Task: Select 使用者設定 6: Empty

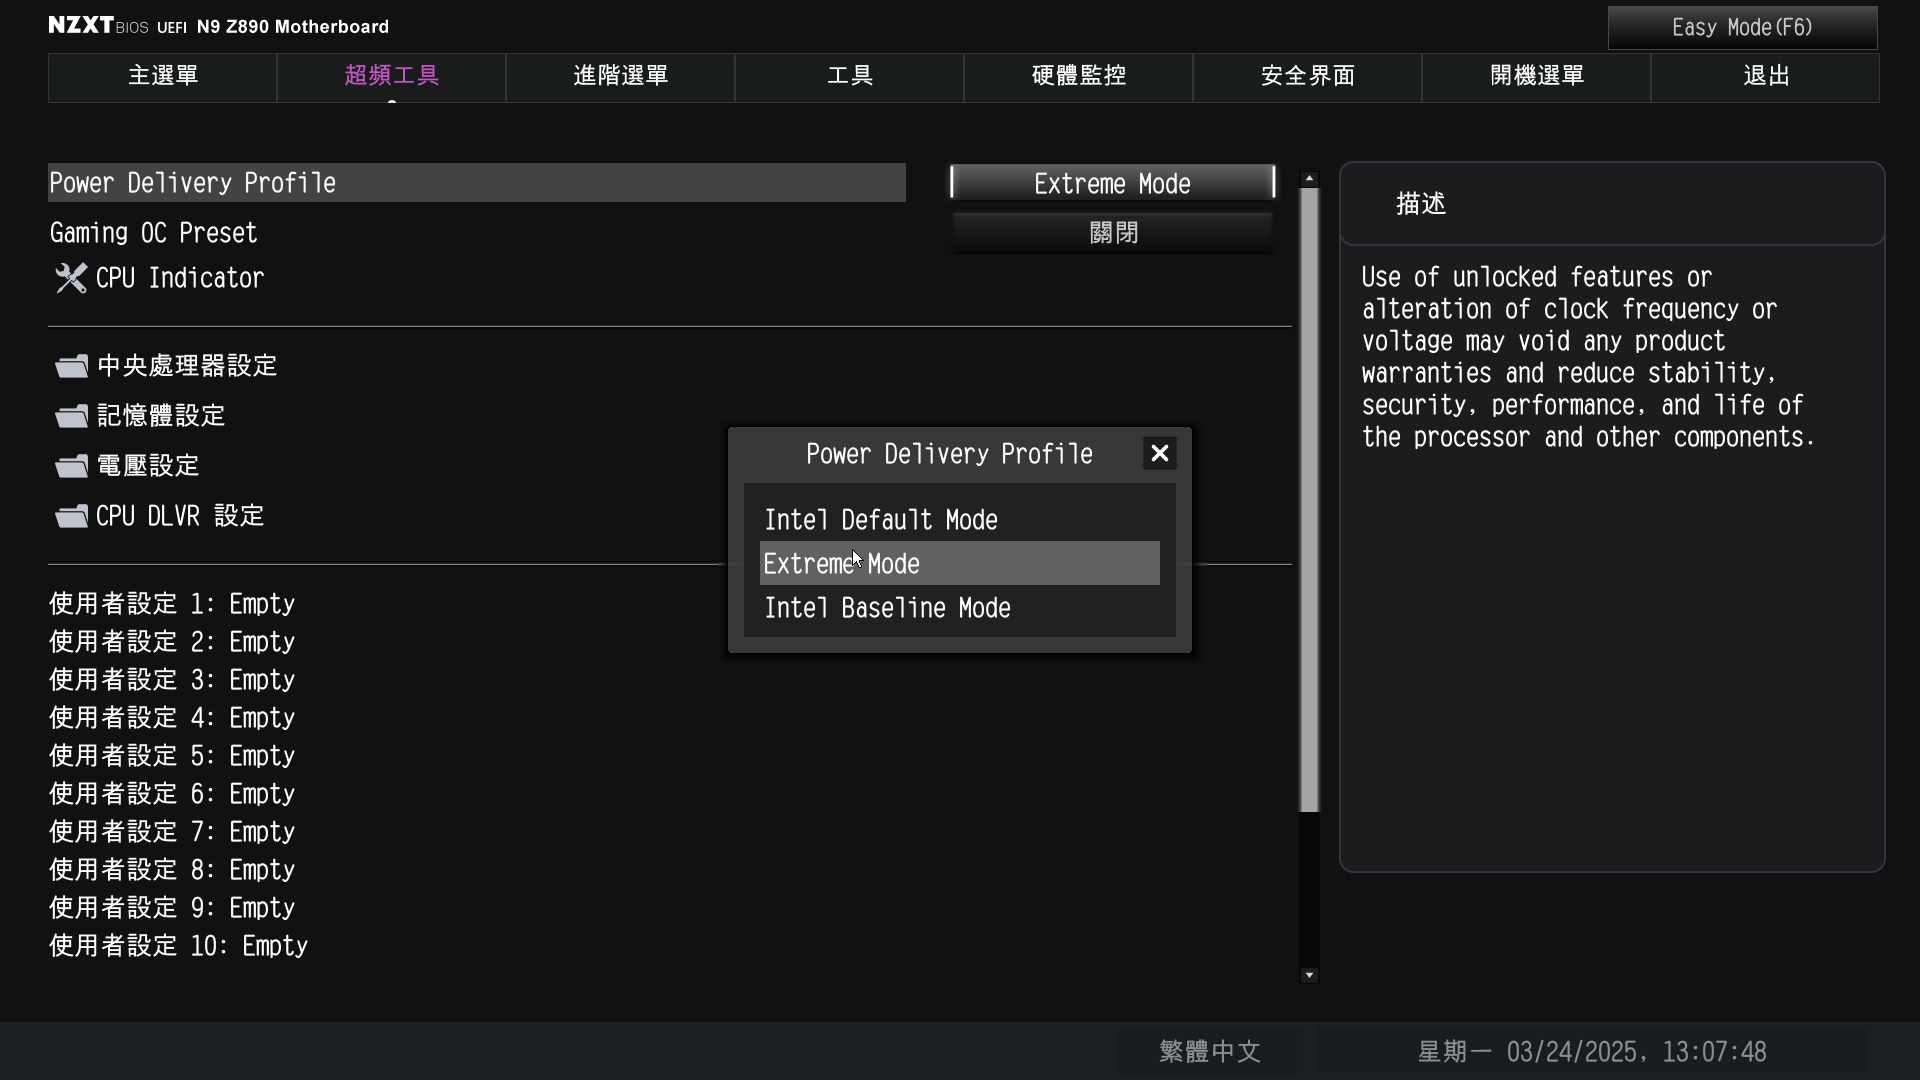Action: 172,794
